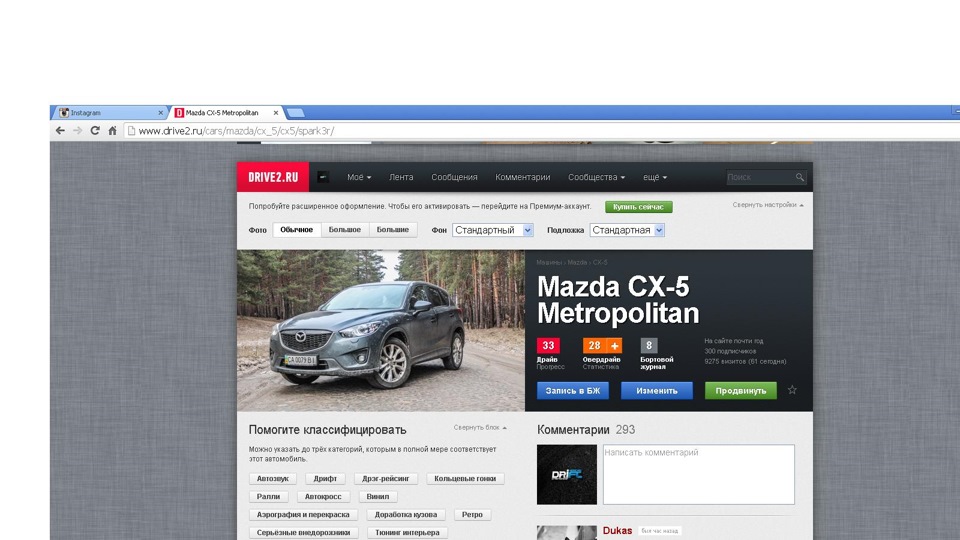Select the Обычное photo size

296,230
